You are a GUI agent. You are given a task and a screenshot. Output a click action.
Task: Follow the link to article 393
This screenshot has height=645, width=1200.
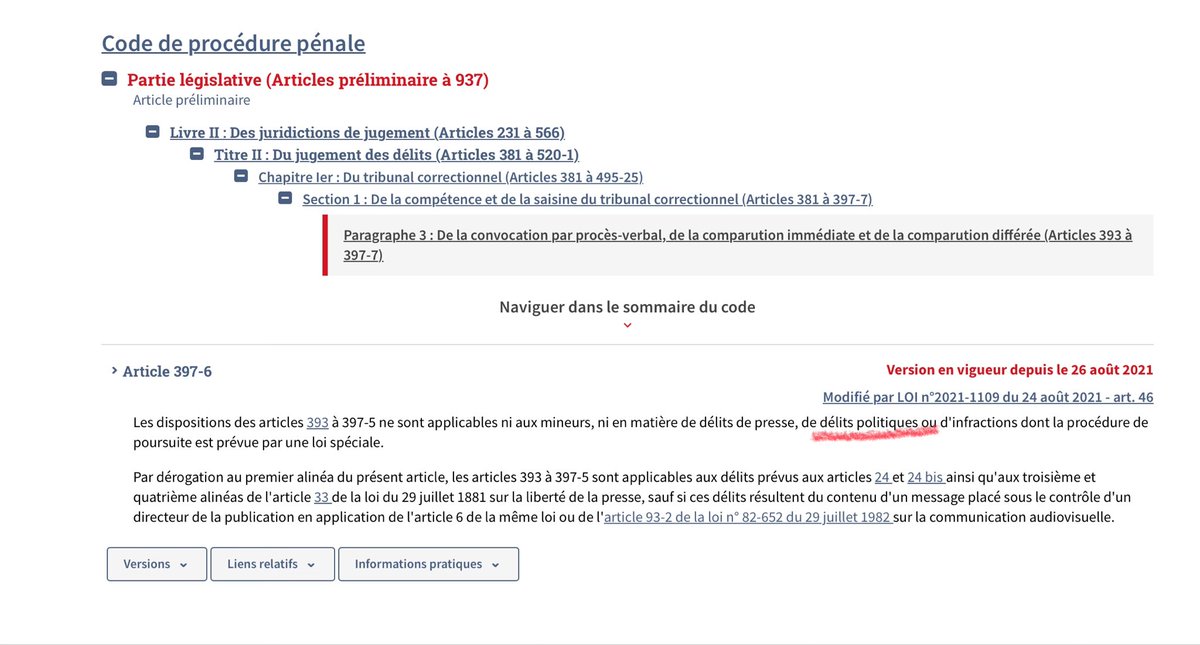click(317, 421)
